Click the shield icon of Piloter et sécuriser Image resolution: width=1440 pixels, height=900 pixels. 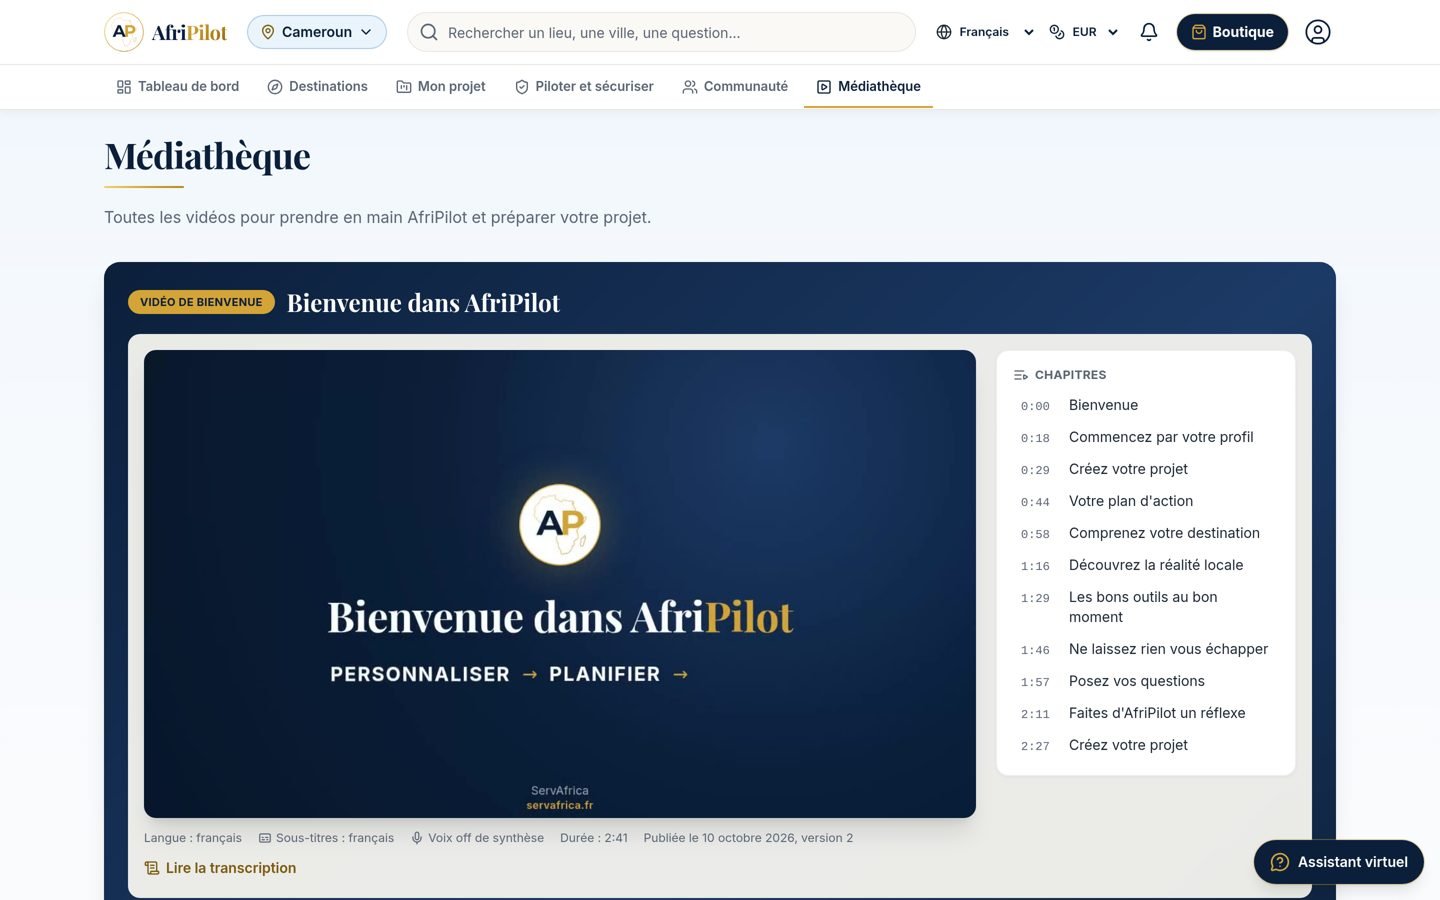coord(522,87)
